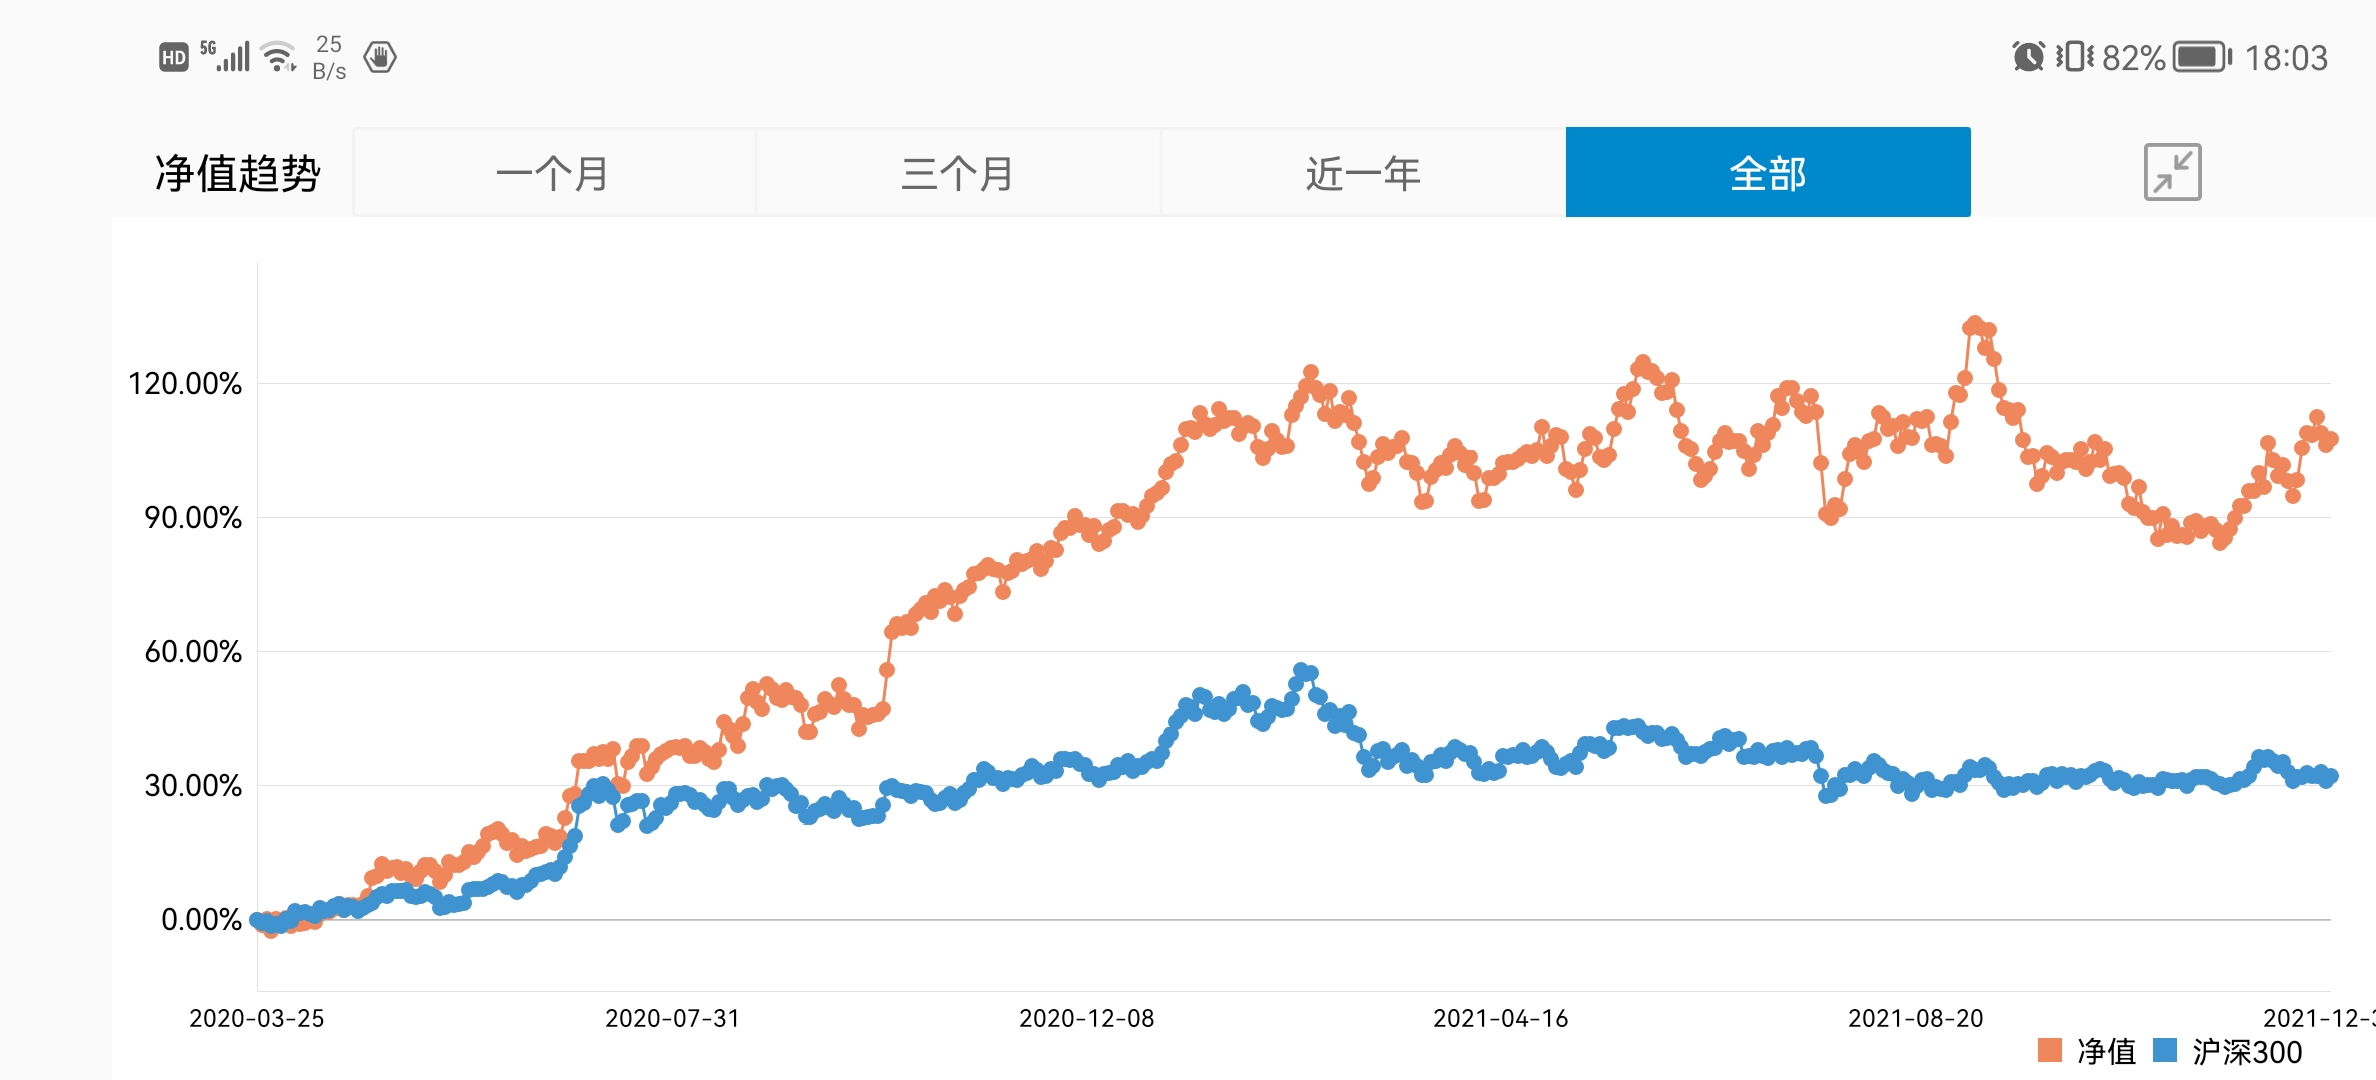Tap the vibrate mode status icon

point(2074,57)
